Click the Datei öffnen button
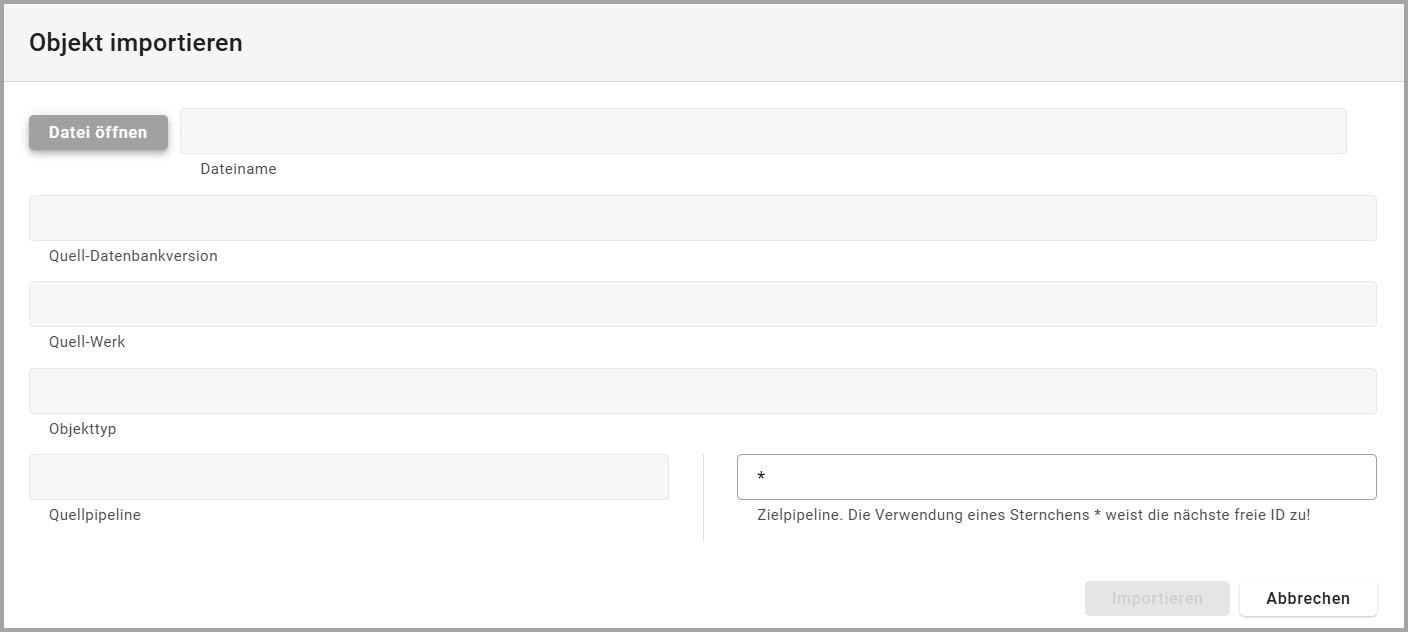1408x632 pixels. 98,132
